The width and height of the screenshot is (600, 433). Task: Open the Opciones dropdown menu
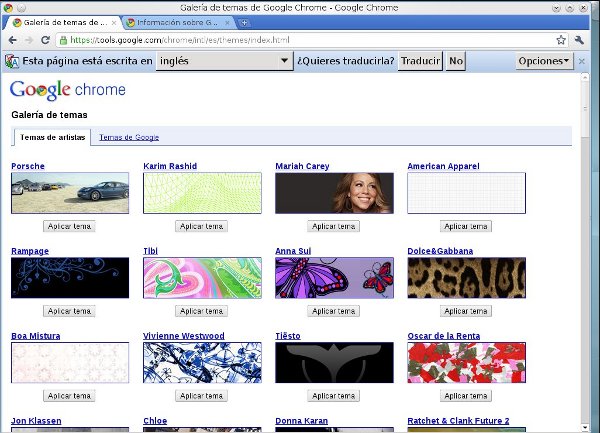(x=544, y=61)
